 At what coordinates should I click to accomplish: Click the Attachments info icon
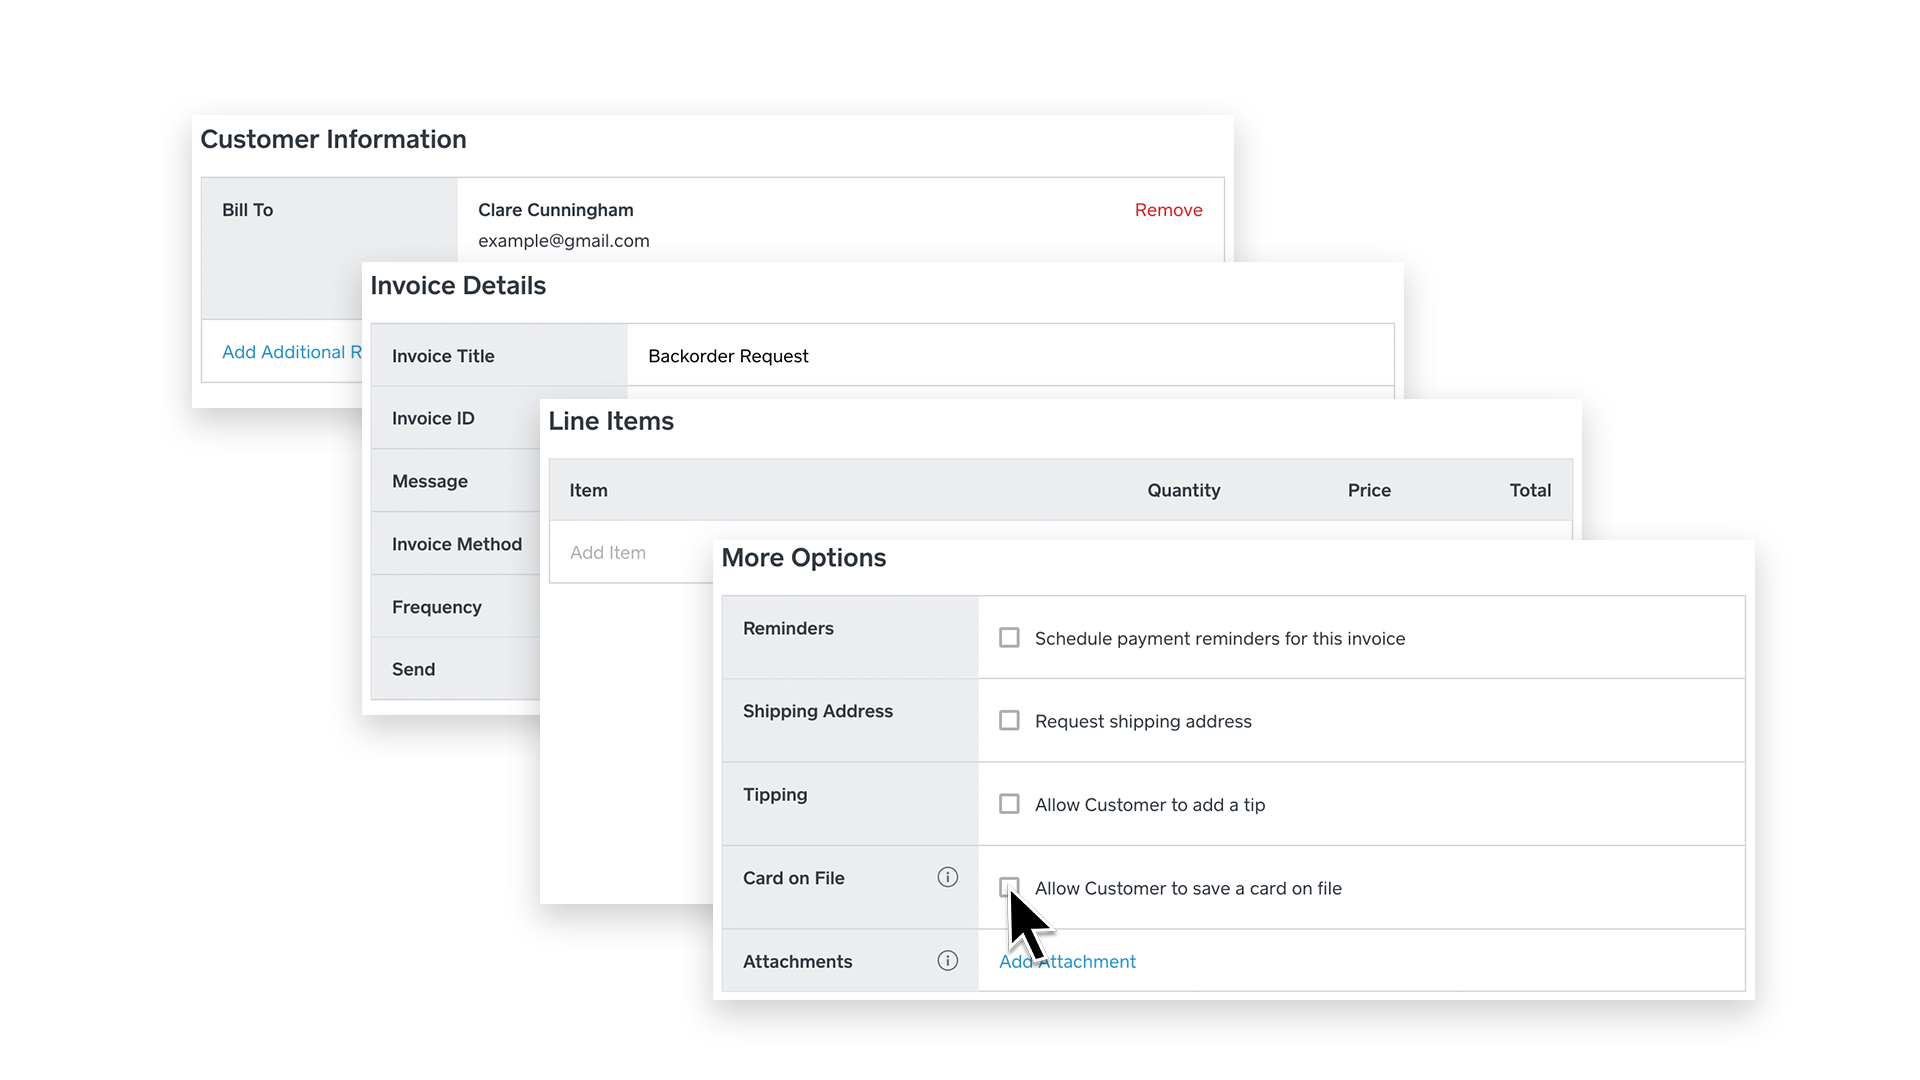point(947,961)
